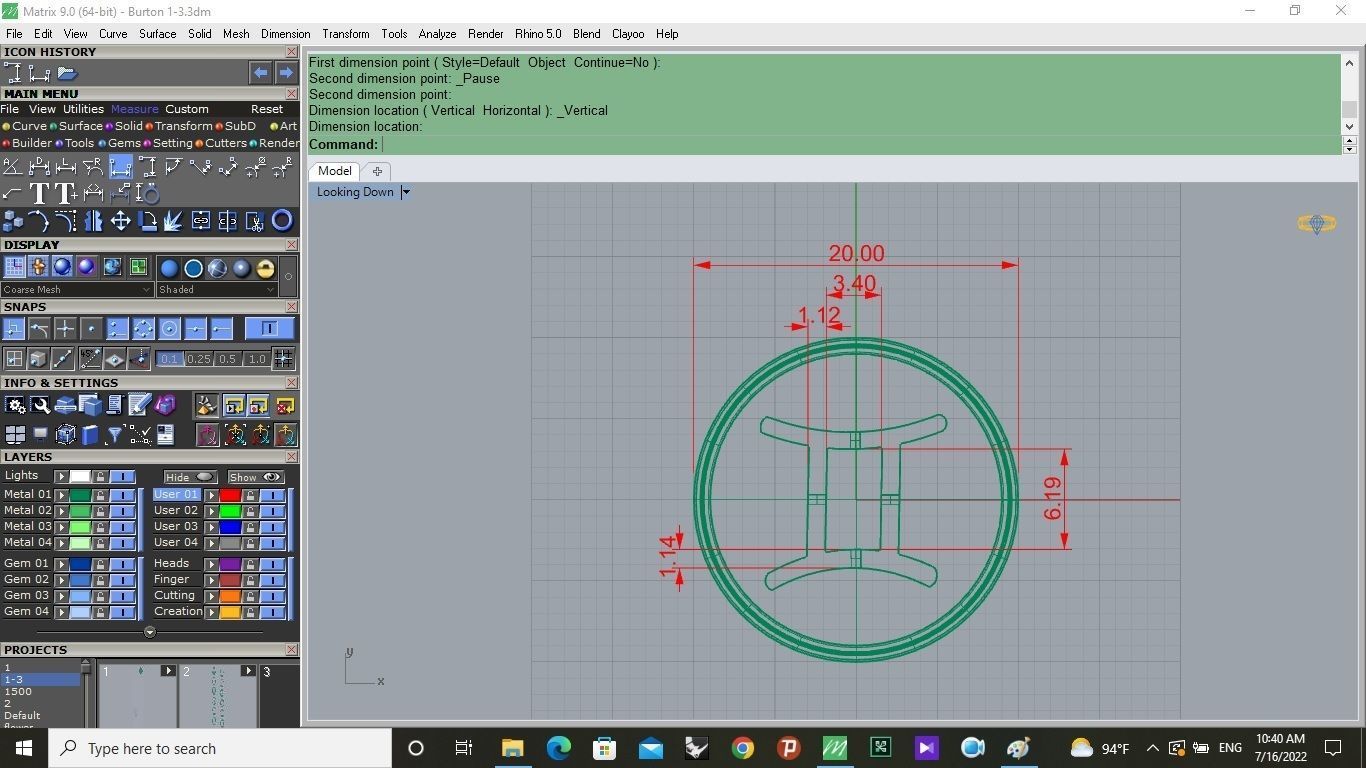Image resolution: width=1366 pixels, height=768 pixels.
Task: Open the Gems category
Action: pos(124,143)
